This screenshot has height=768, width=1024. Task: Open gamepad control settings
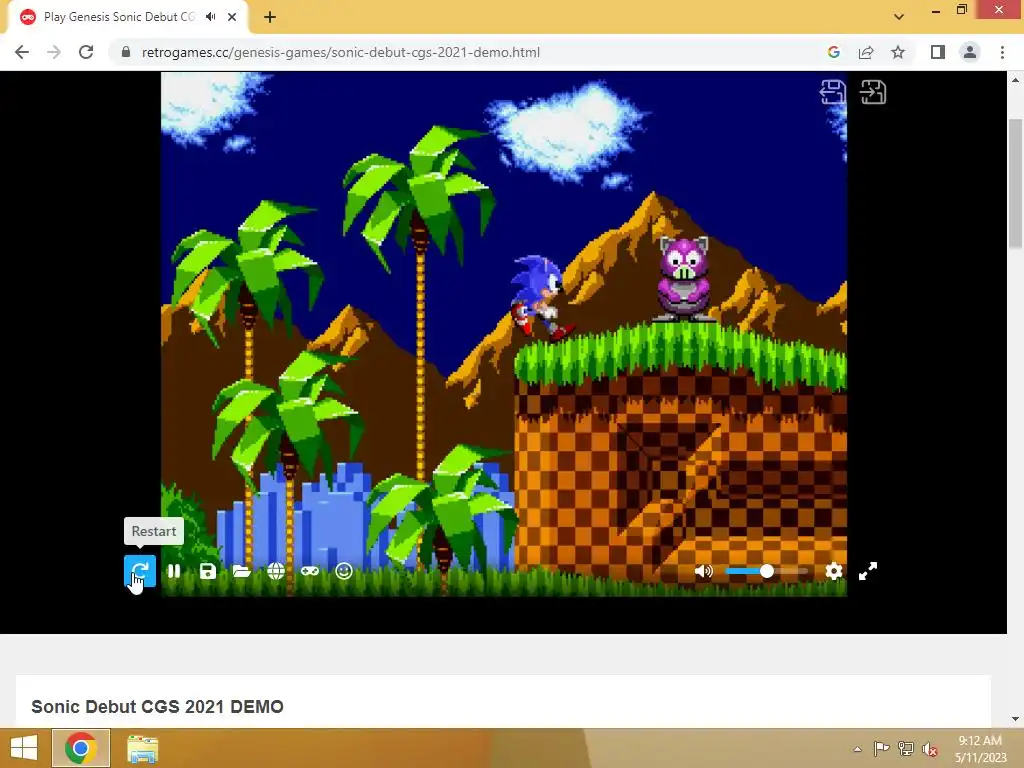point(310,571)
